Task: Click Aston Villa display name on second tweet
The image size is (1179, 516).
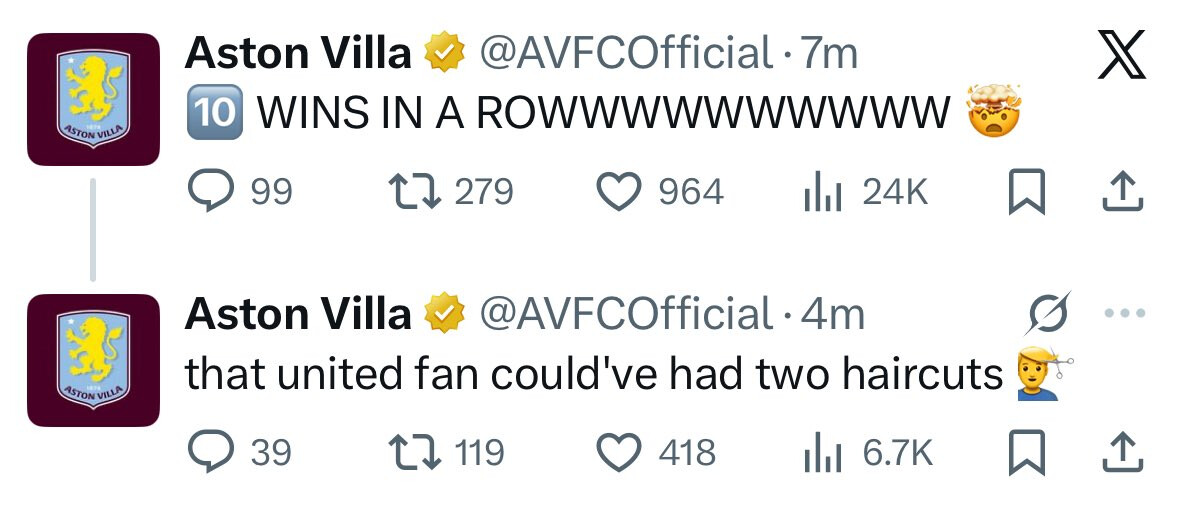Action: point(298,315)
